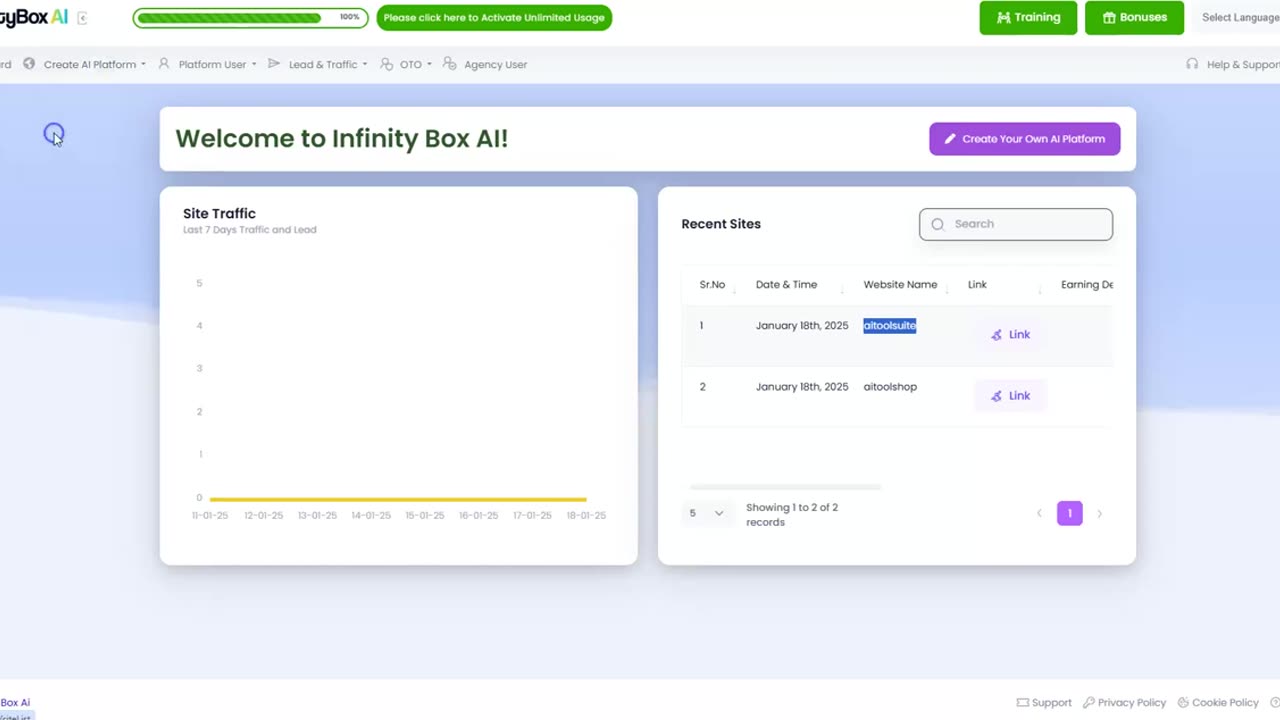Click the Lead & Traffic paper plane icon

tap(274, 64)
